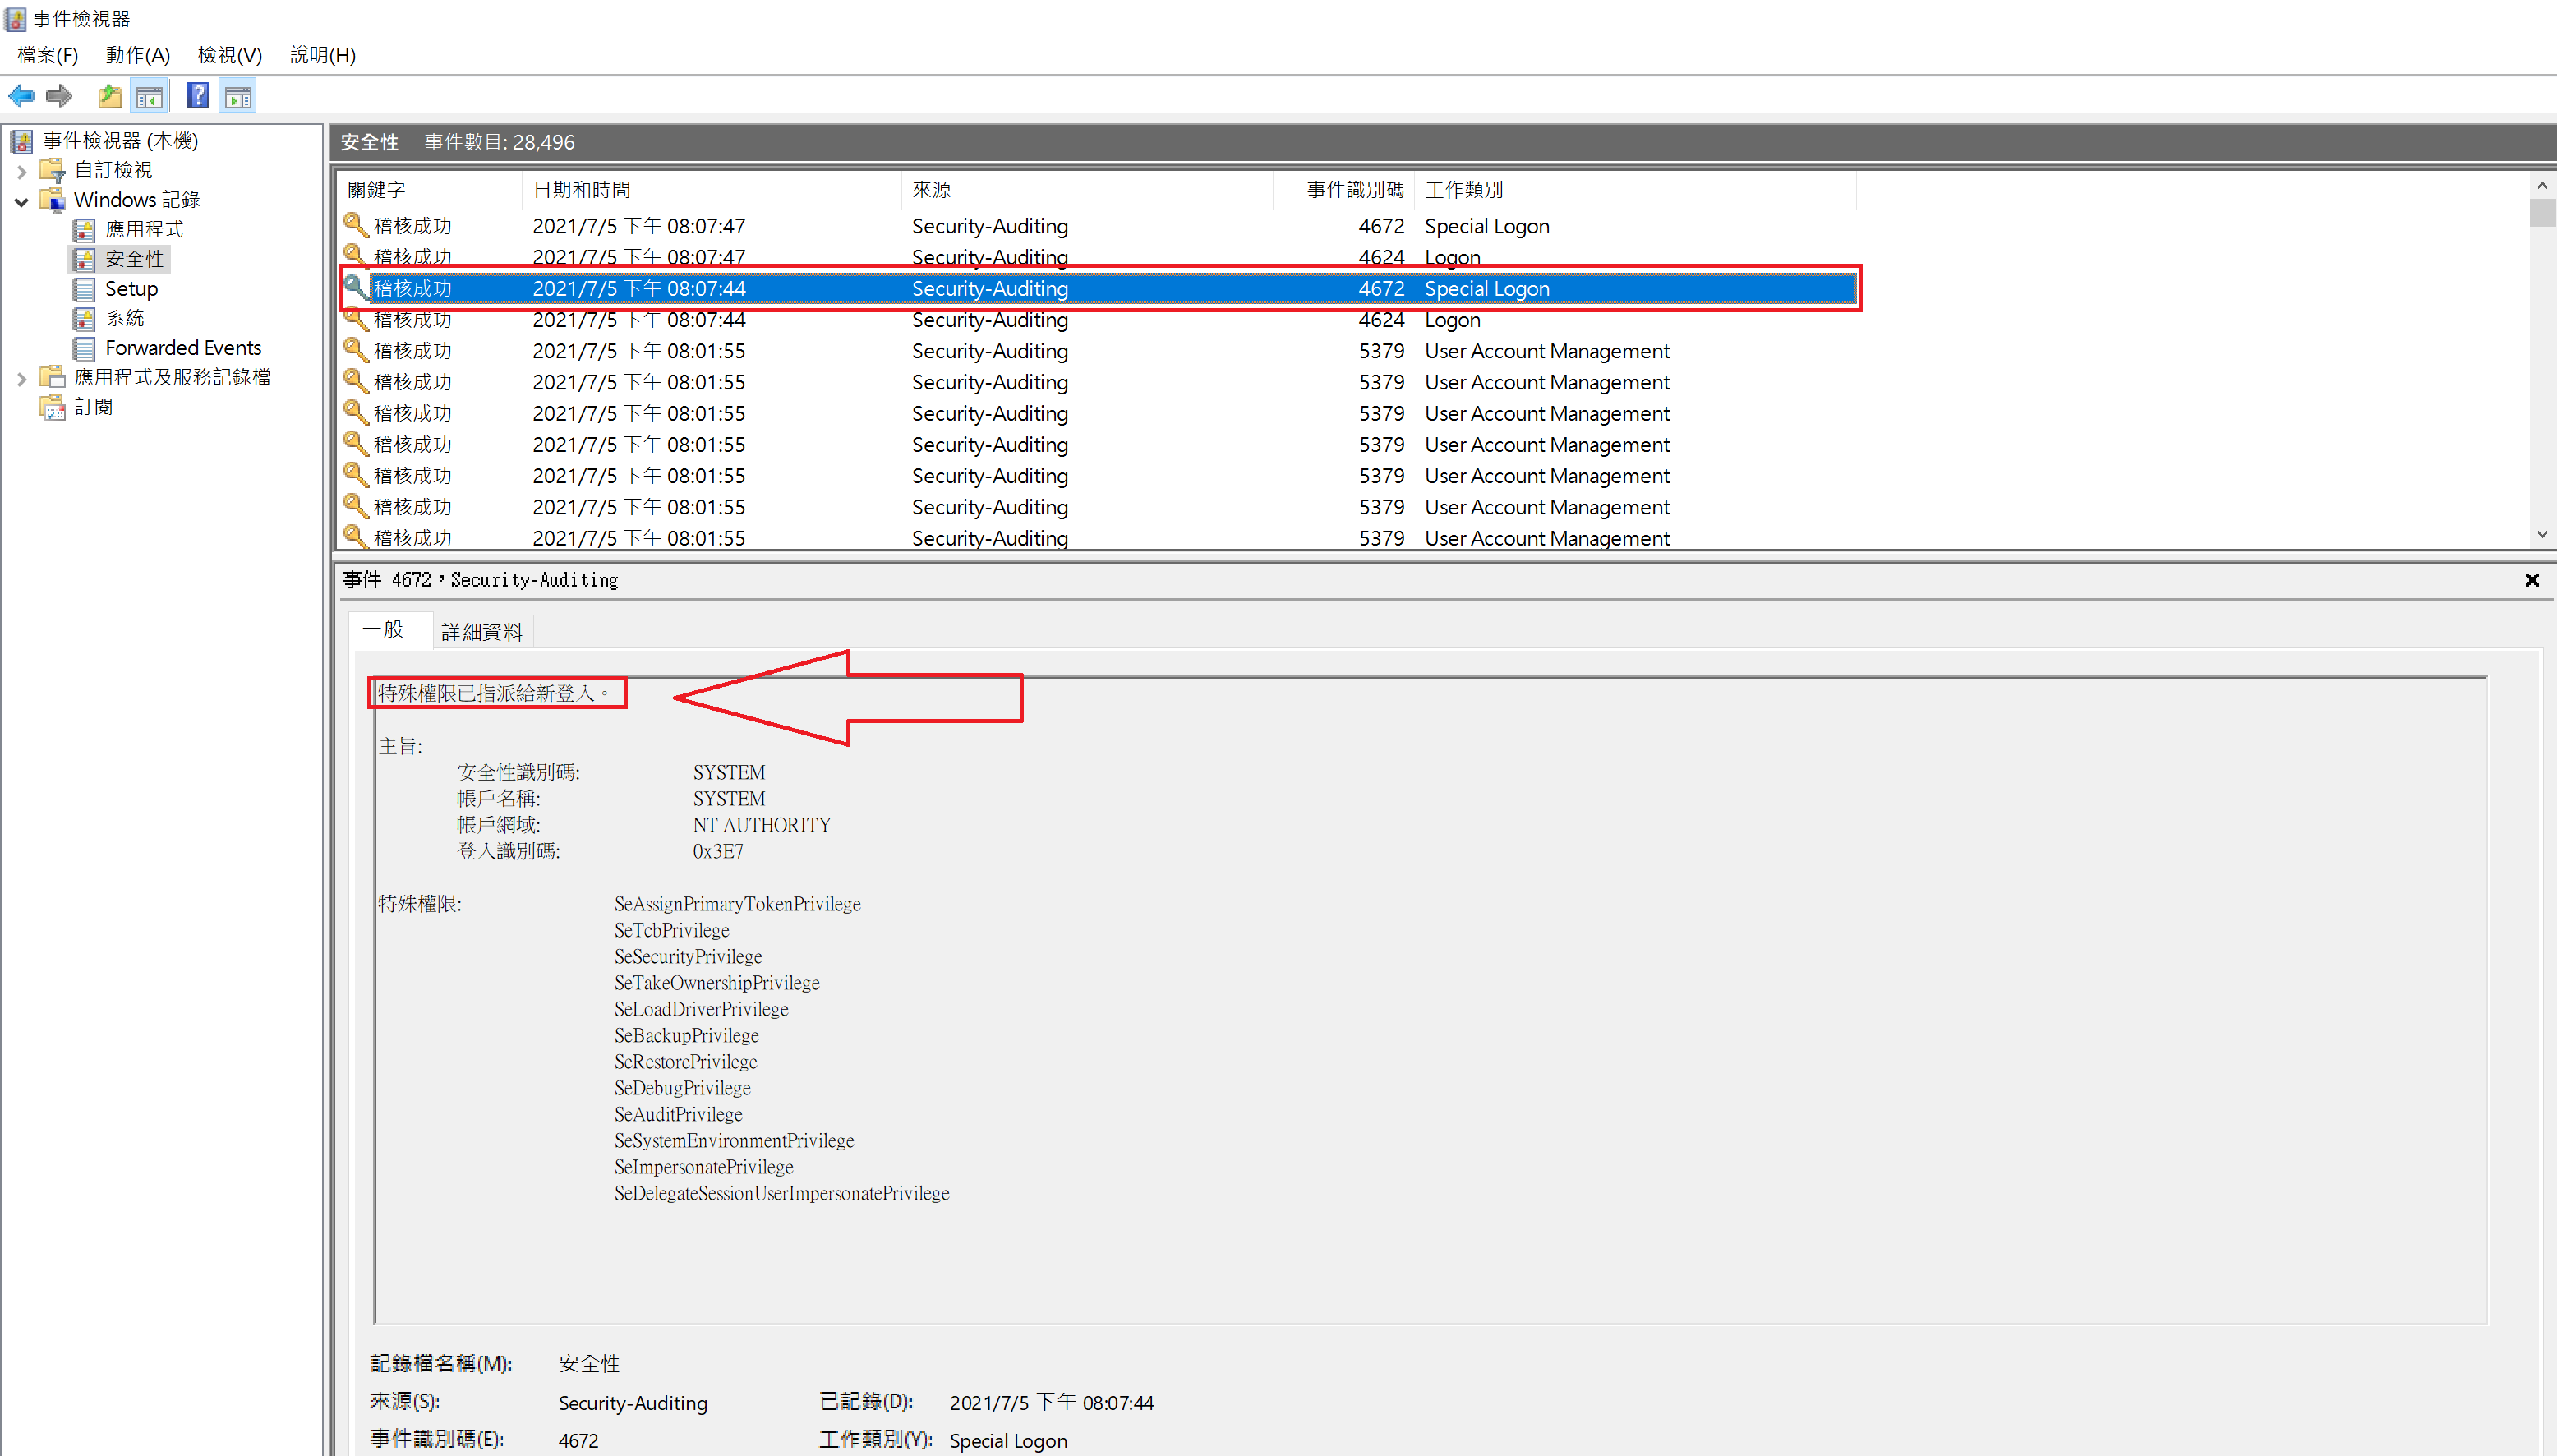Click 事件數目: 28,496 header text
The image size is (2557, 1456).
tap(499, 142)
